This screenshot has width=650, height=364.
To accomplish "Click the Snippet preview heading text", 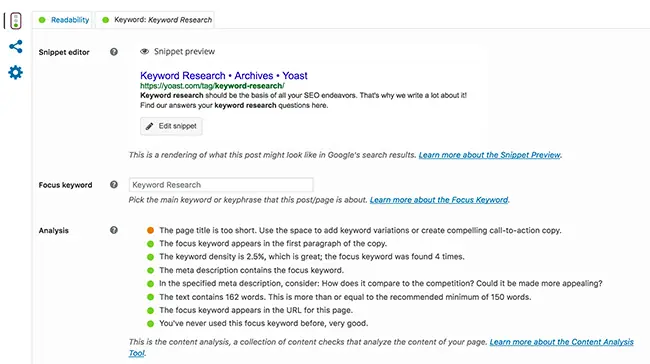I will [x=184, y=51].
